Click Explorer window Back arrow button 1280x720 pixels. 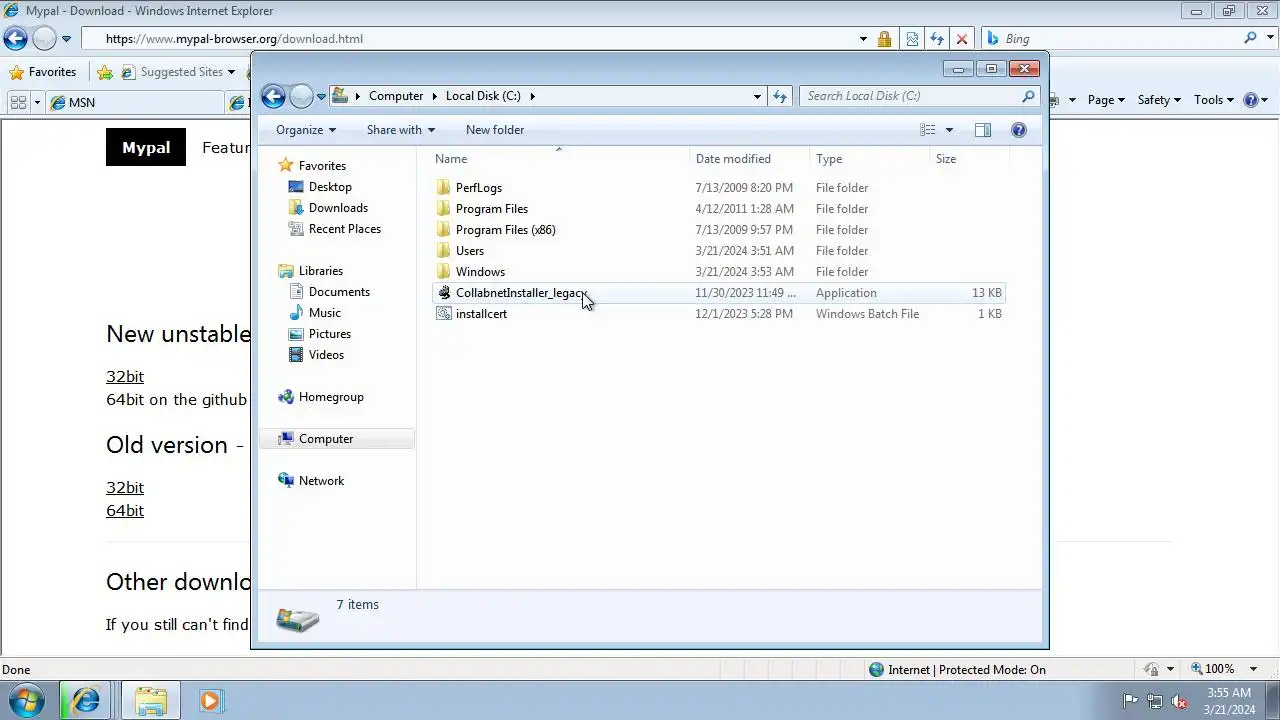273,96
